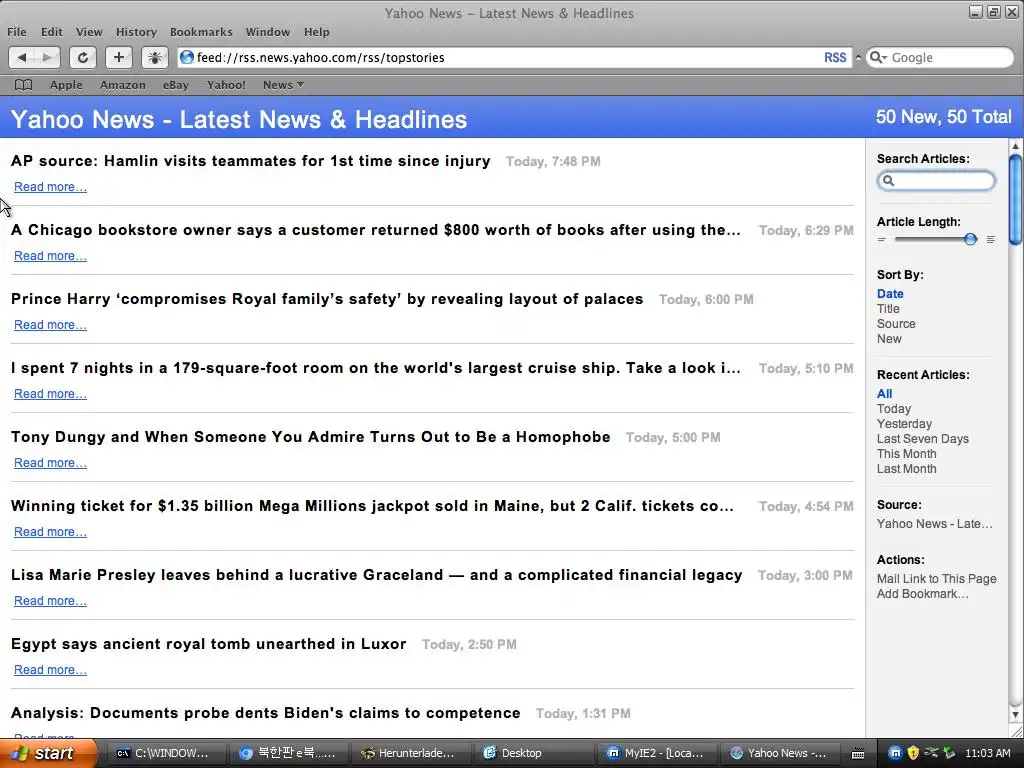Click the long article length icon
The width and height of the screenshot is (1024, 768).
[x=991, y=240]
